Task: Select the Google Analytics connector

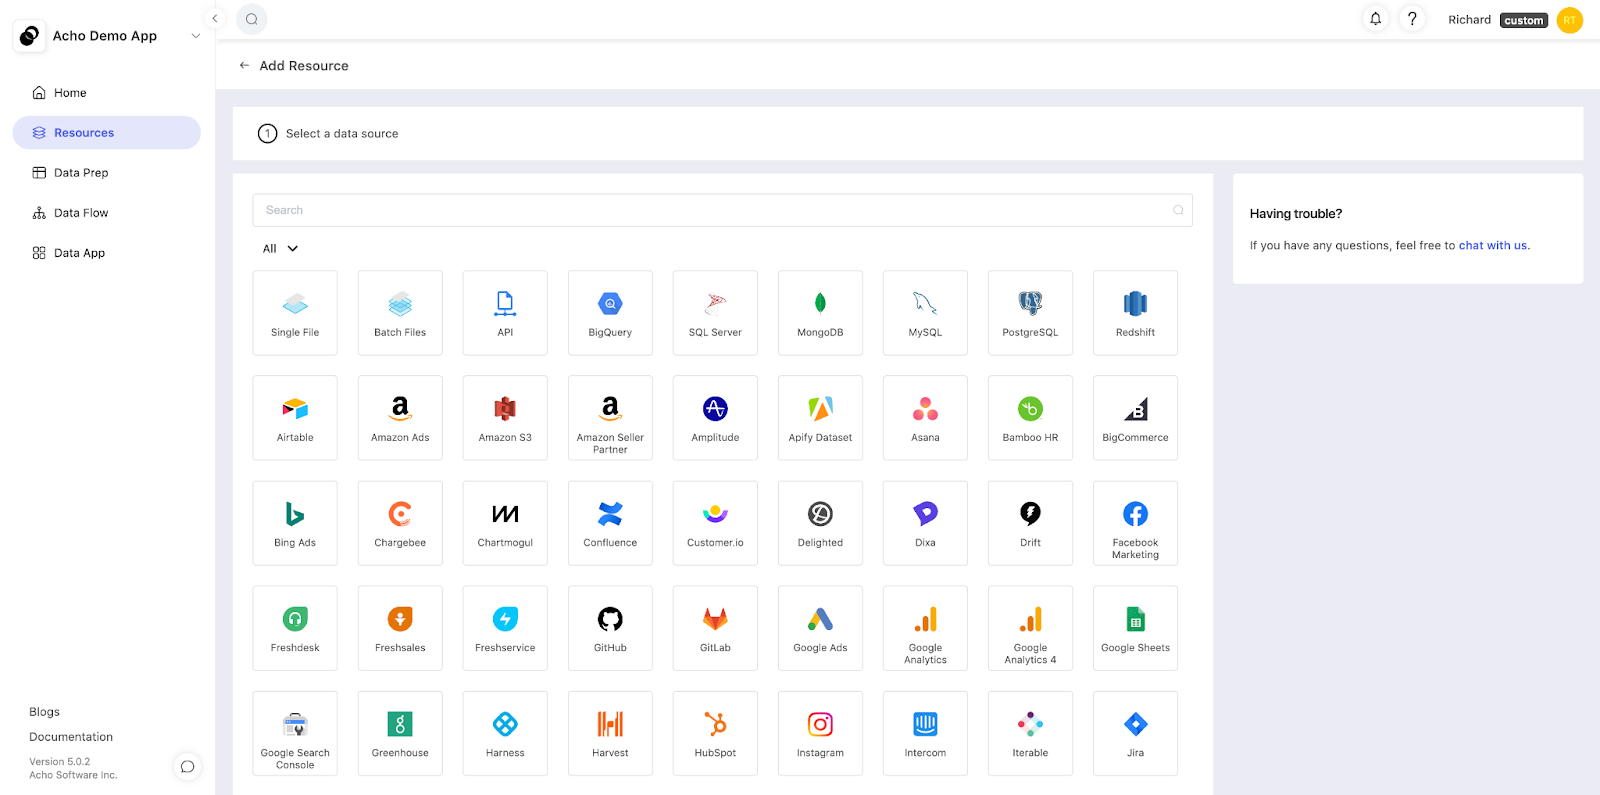Action: (x=925, y=628)
